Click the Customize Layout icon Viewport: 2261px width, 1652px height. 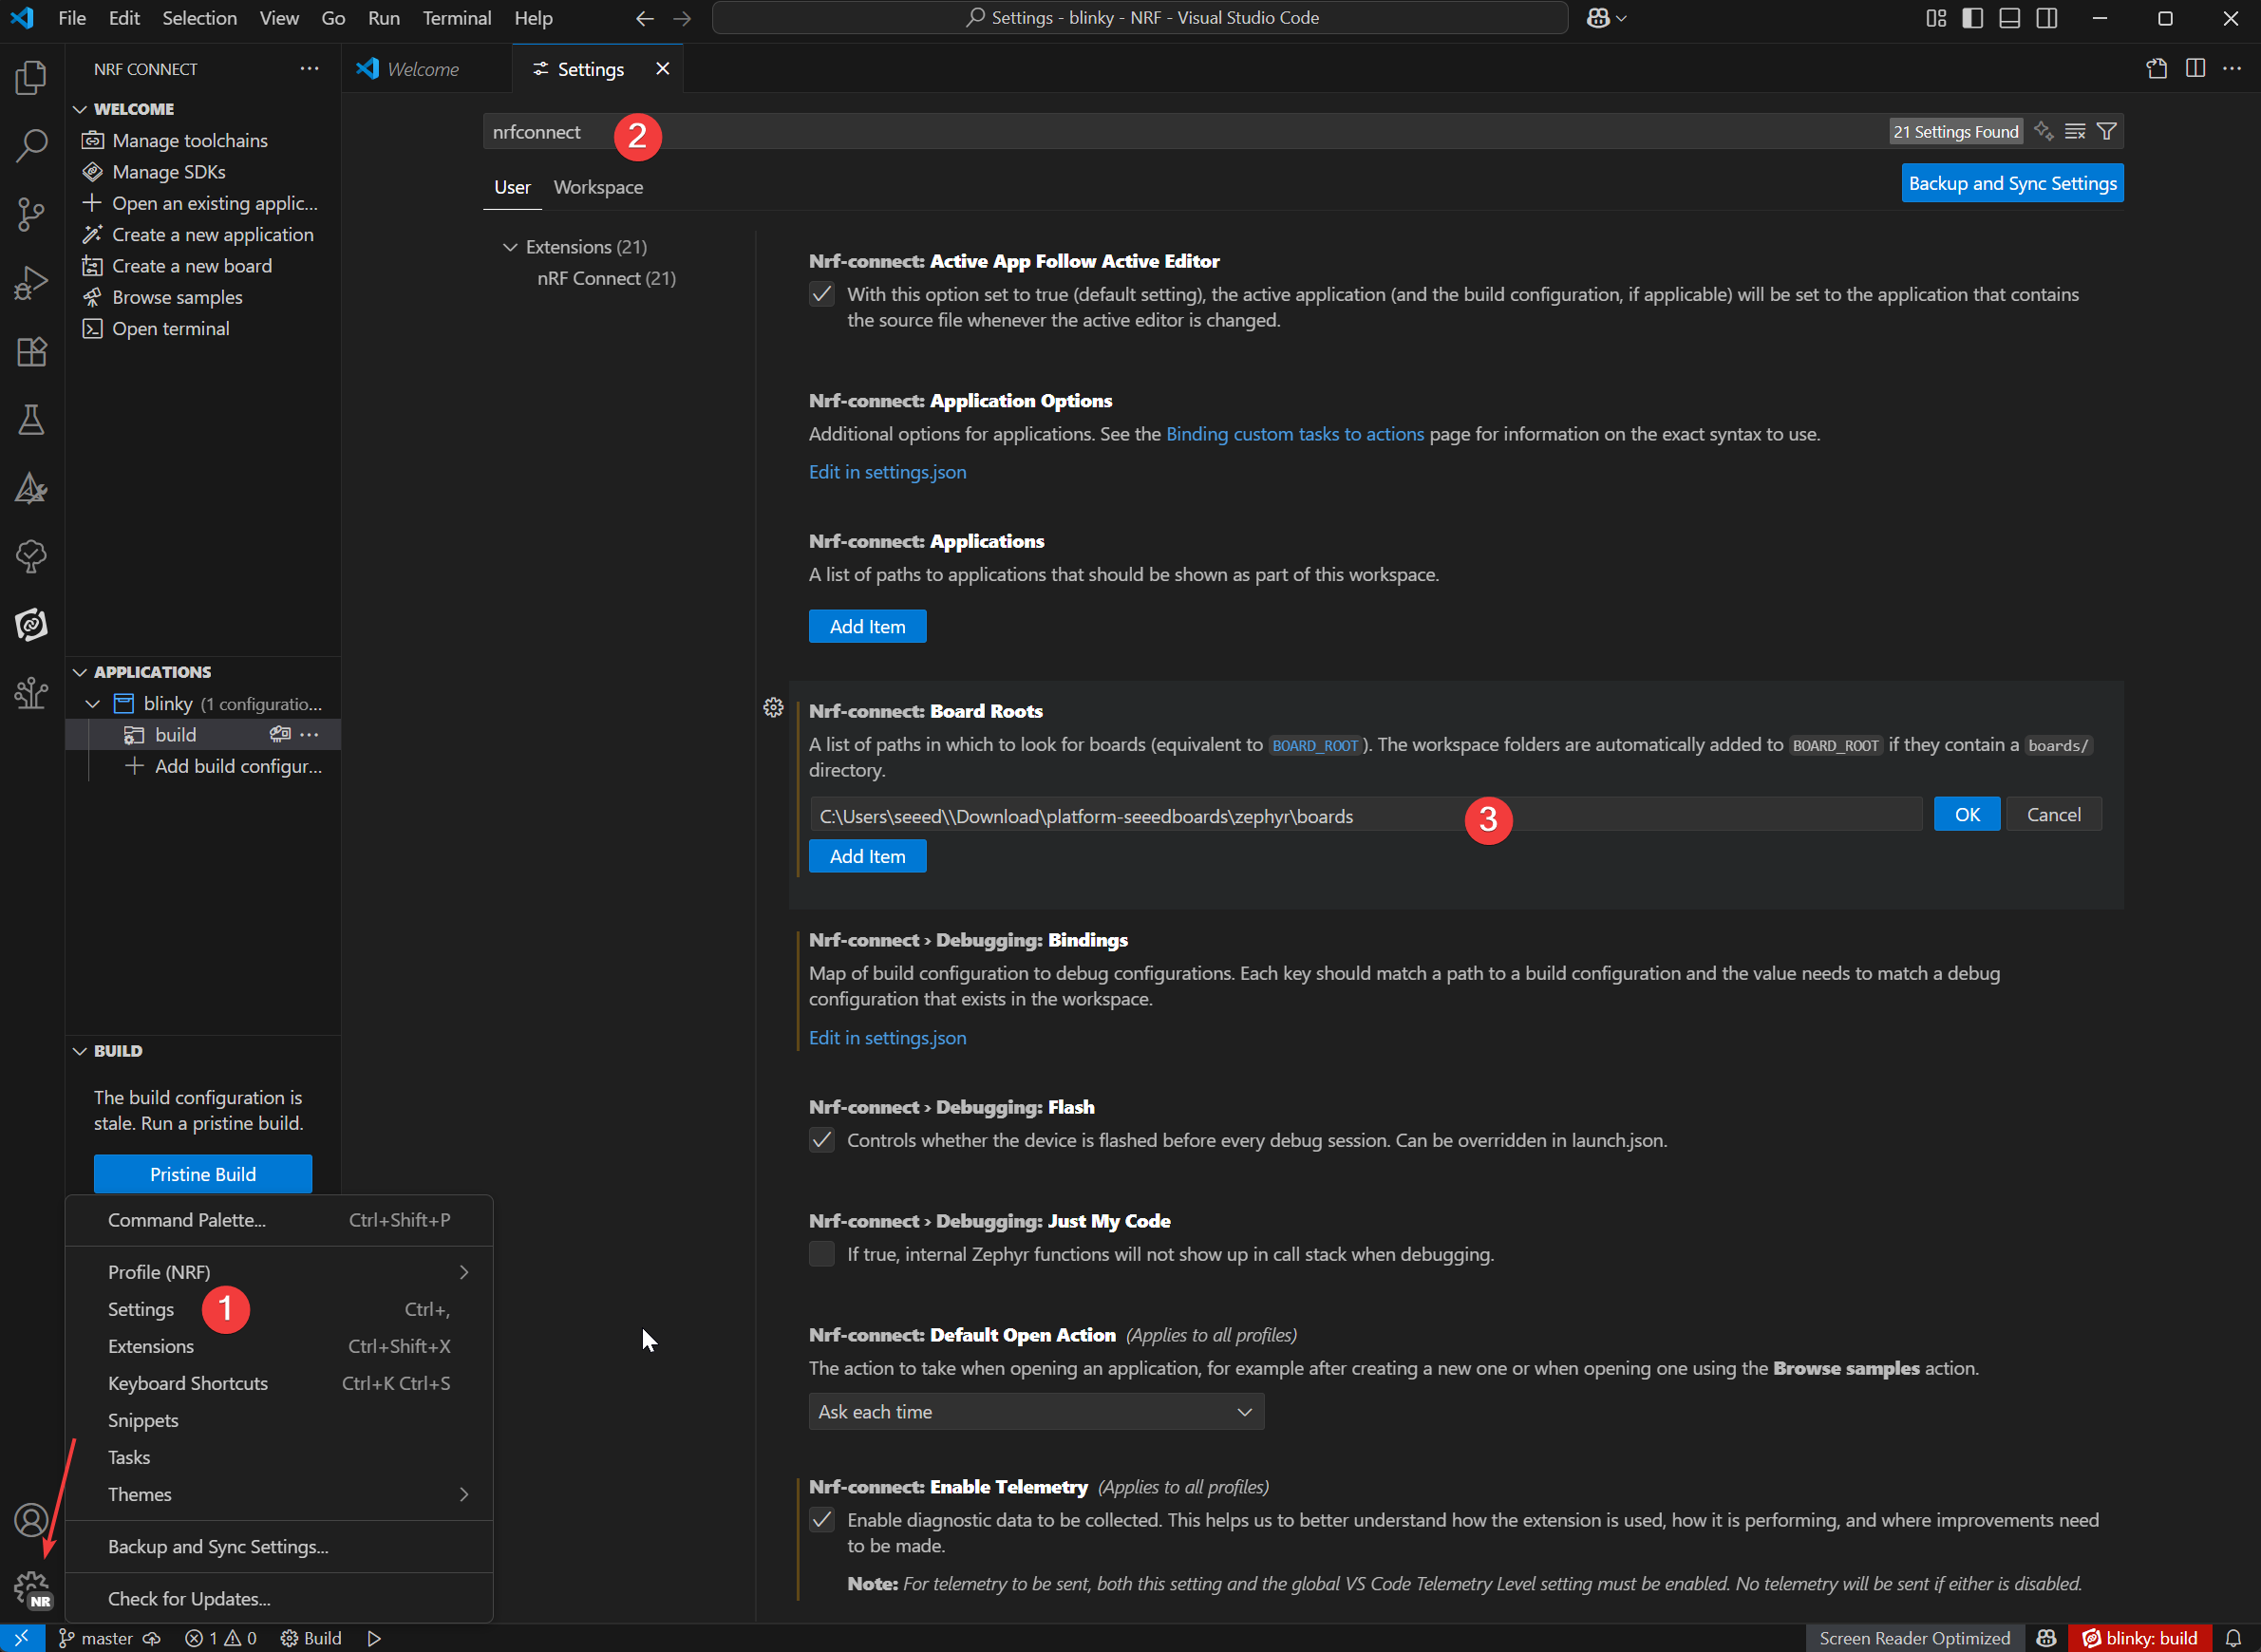1936,18
